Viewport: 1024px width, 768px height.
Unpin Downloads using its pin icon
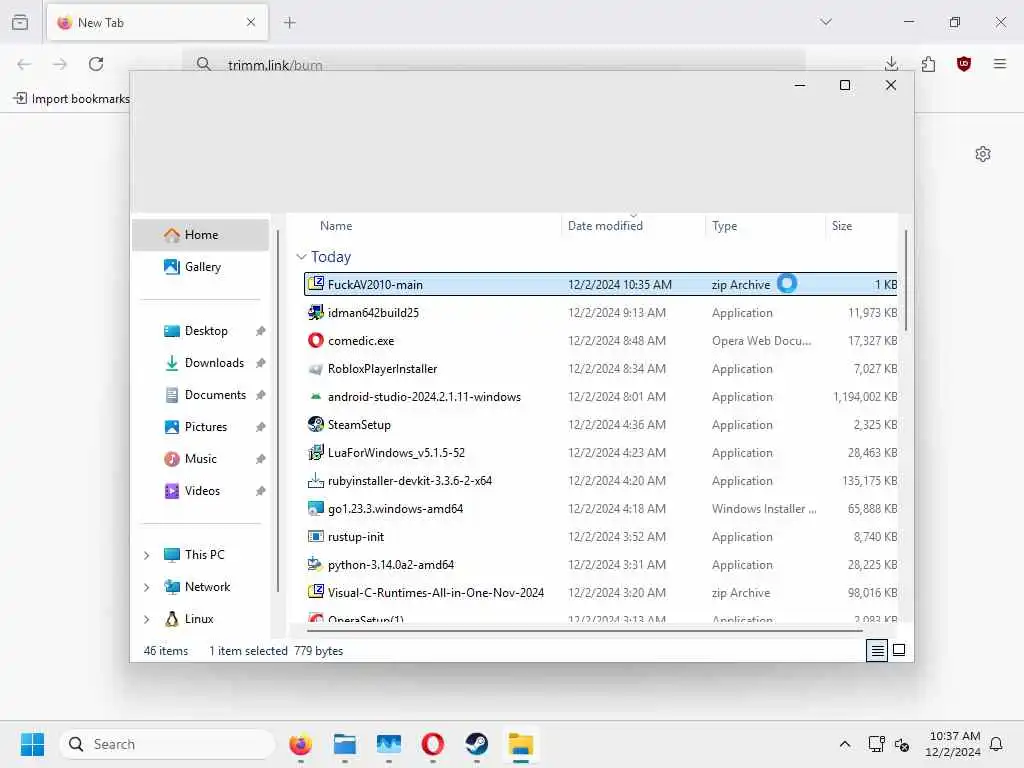point(261,363)
